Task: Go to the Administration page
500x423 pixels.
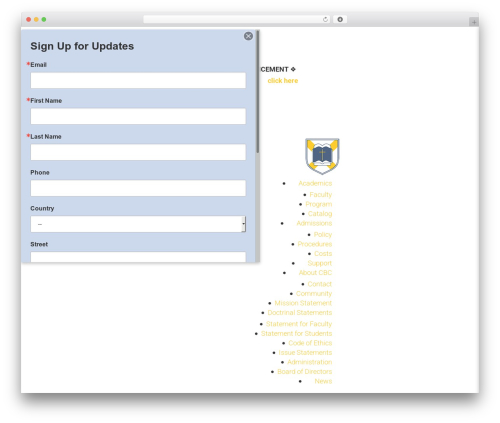Action: 310,362
